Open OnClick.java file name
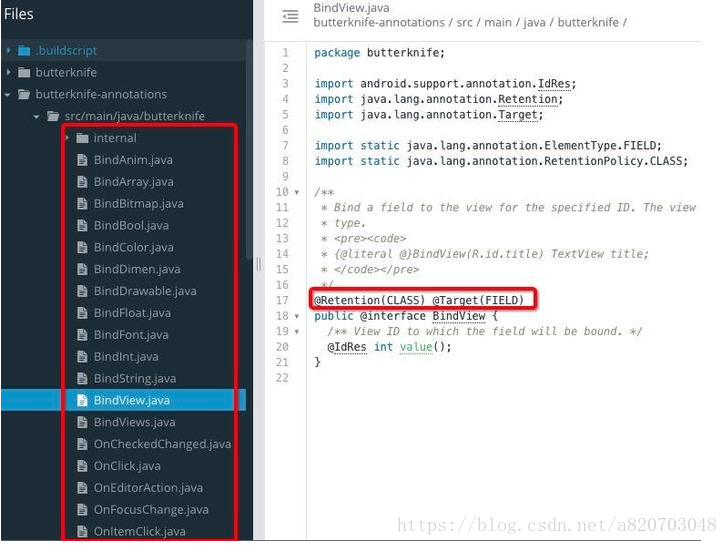 point(127,466)
